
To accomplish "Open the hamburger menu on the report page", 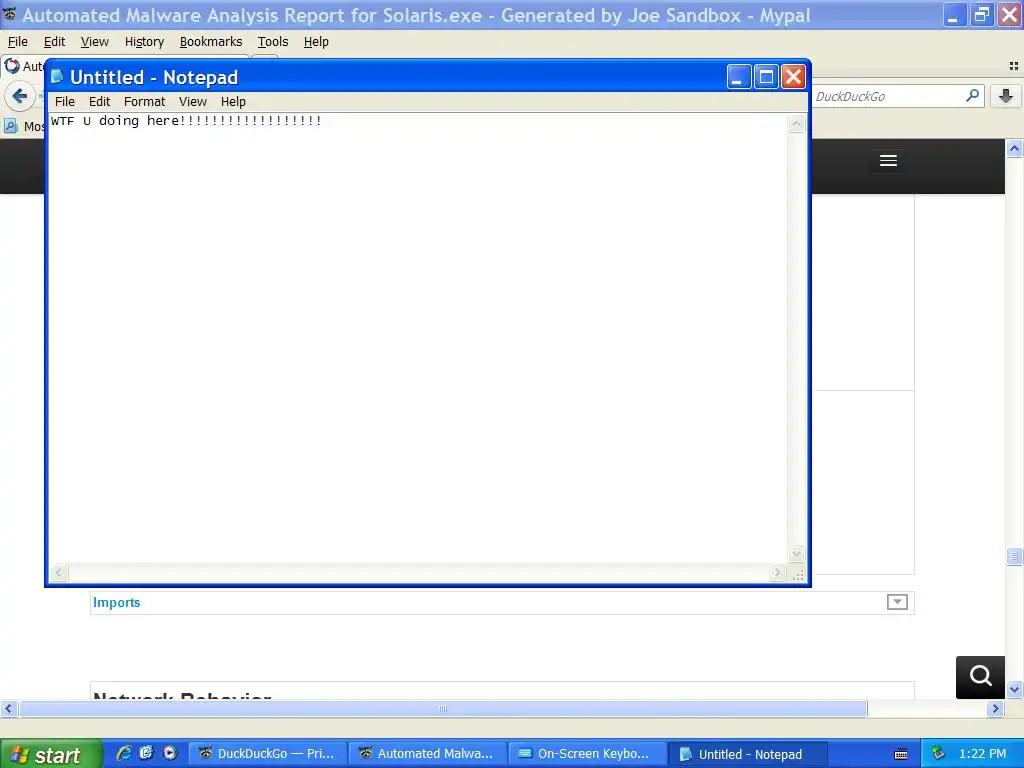I will click(888, 161).
